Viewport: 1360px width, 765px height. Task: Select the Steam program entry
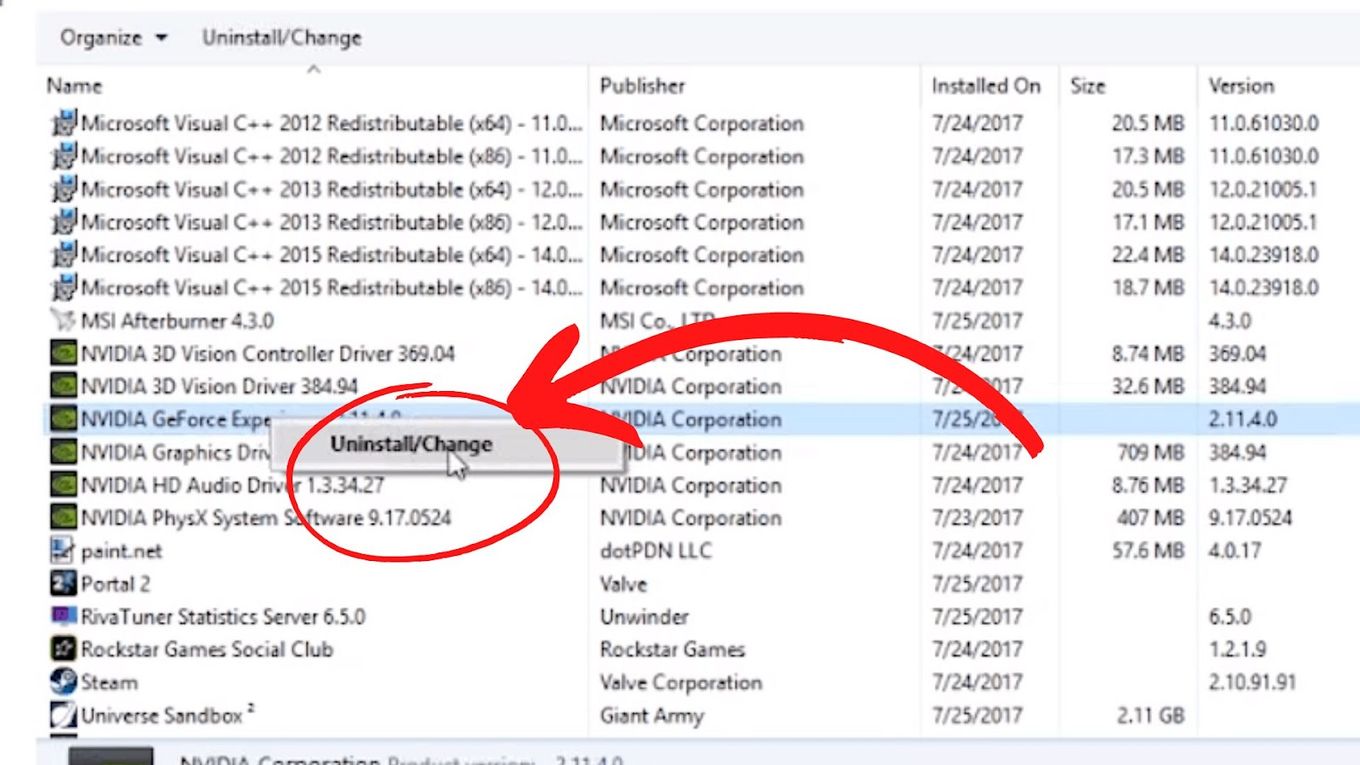tap(109, 682)
